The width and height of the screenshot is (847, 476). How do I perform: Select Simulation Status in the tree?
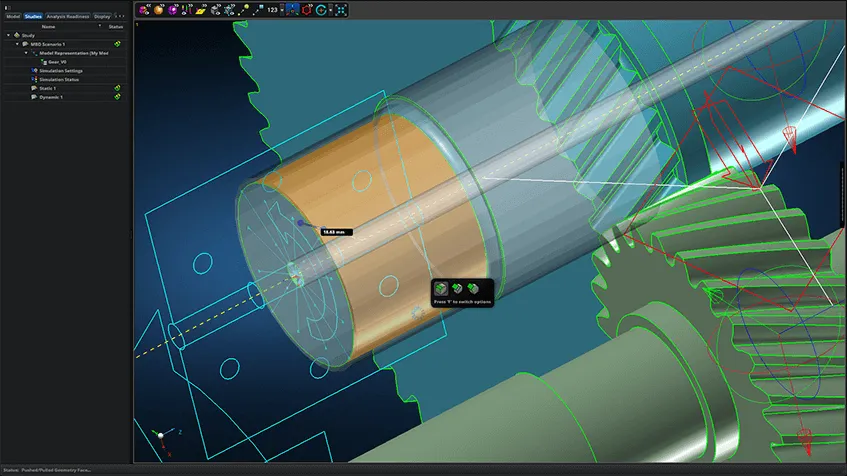57,80
